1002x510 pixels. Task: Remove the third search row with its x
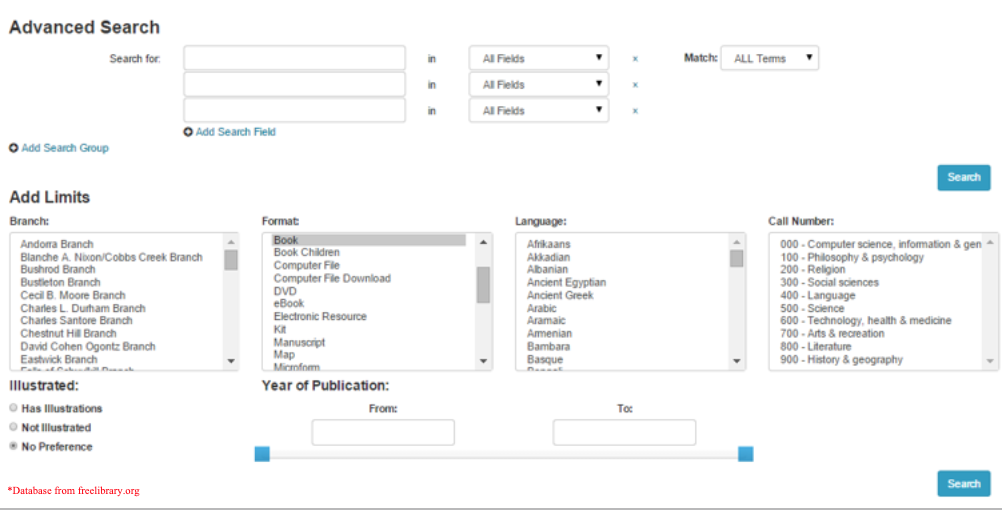coord(635,111)
